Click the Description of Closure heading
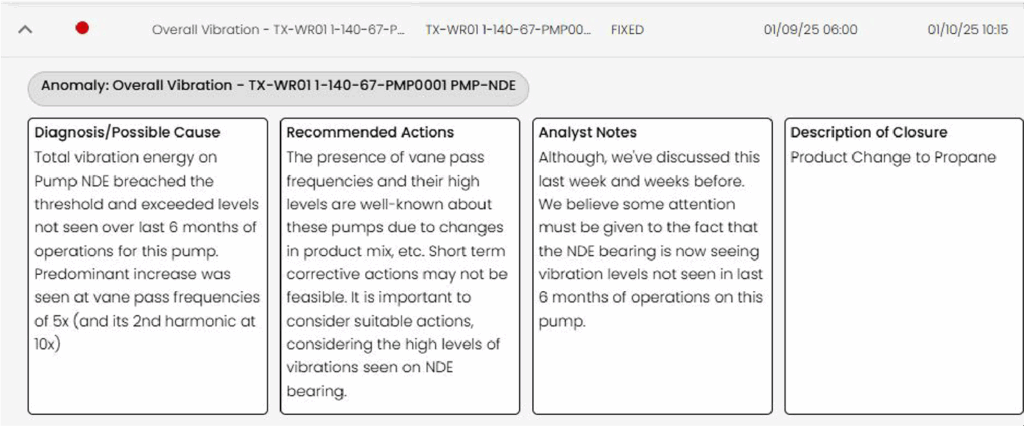 click(x=869, y=133)
